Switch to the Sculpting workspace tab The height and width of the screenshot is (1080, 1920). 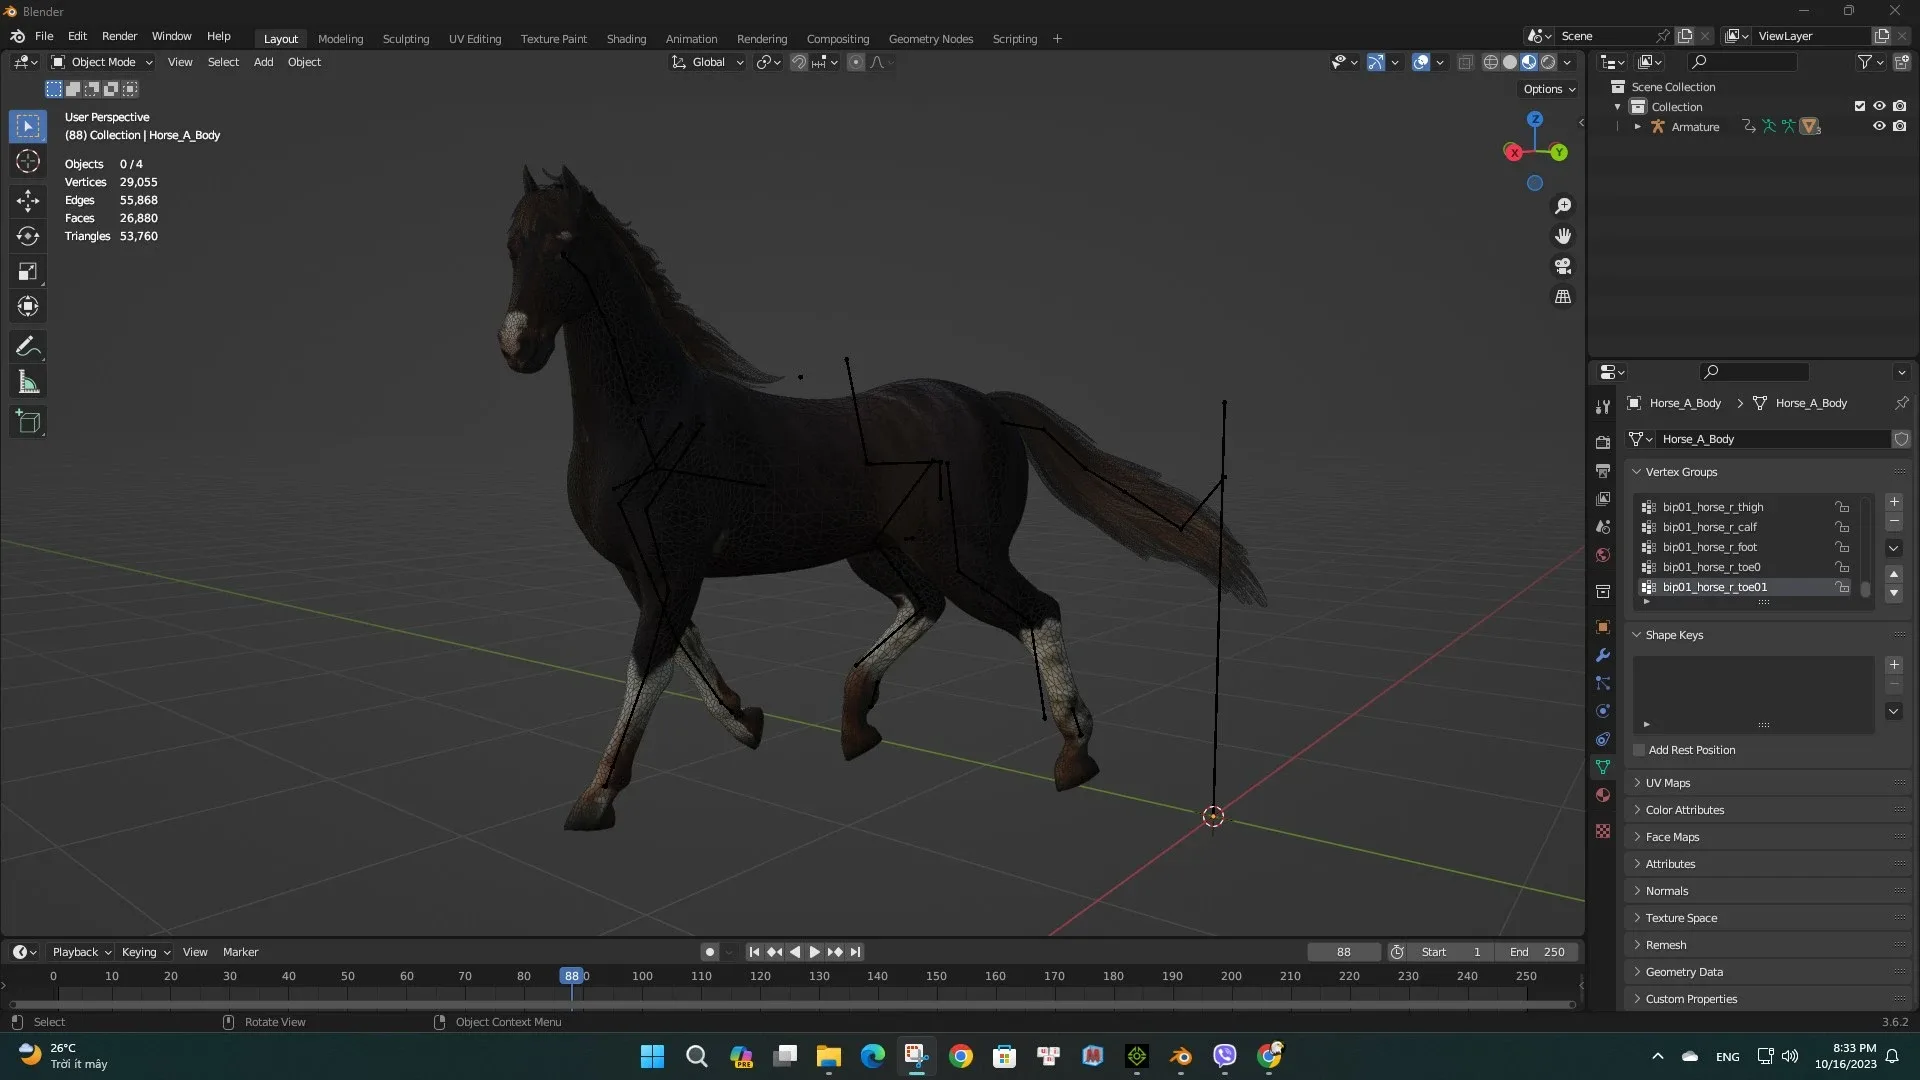click(405, 39)
